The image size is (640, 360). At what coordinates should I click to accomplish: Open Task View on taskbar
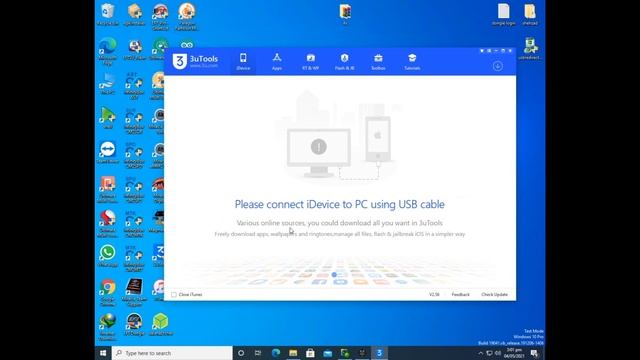(258, 353)
